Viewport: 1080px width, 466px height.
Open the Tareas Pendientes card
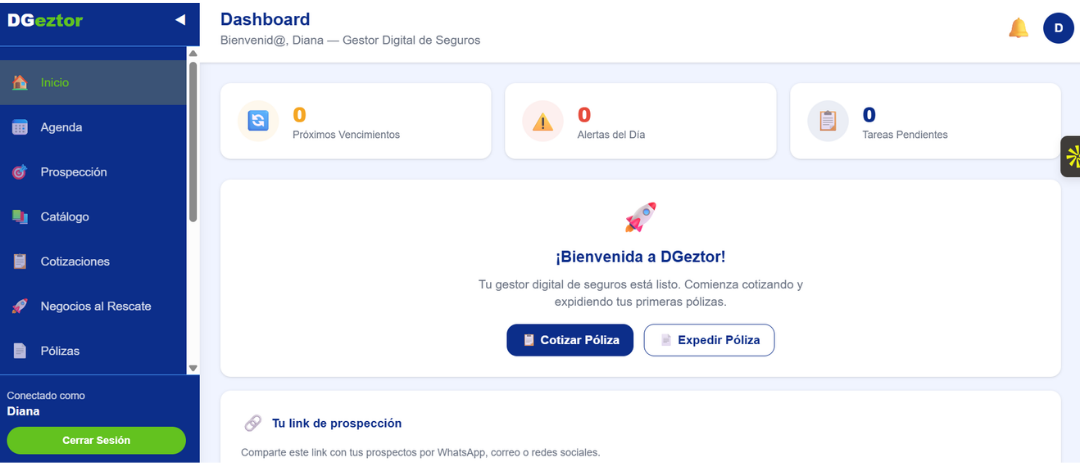click(x=926, y=121)
